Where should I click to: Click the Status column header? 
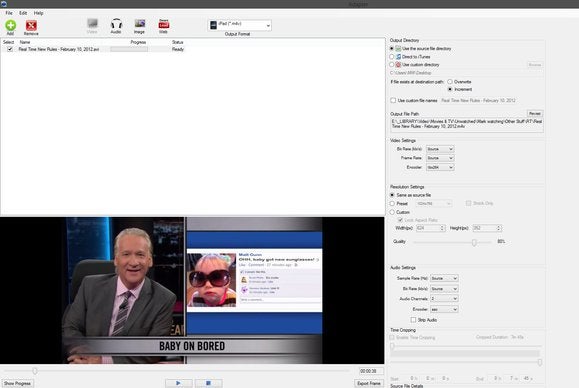[x=178, y=42]
